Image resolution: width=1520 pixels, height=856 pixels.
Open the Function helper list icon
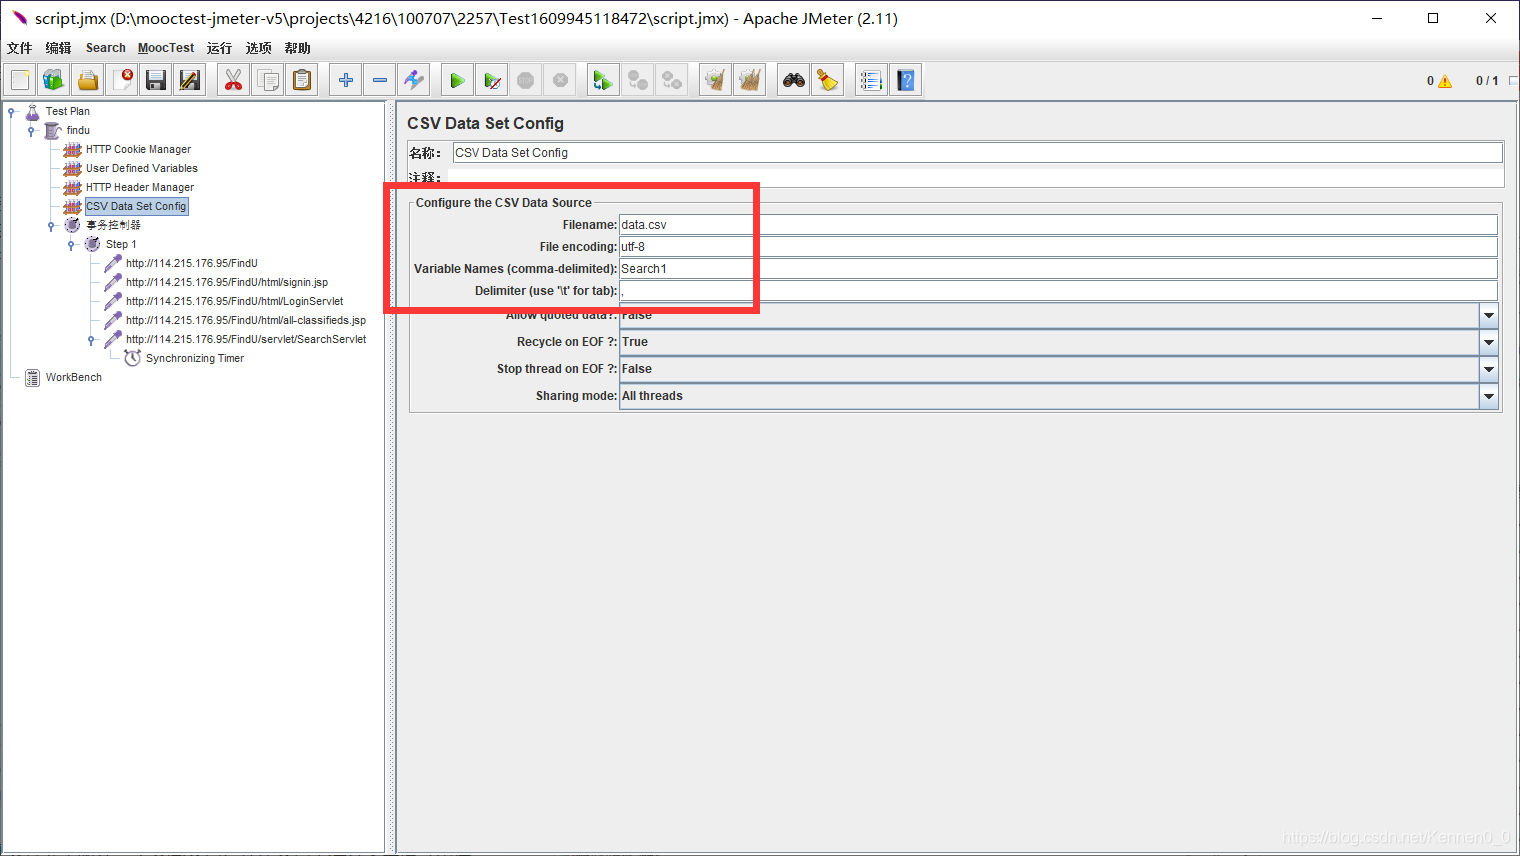coord(871,80)
